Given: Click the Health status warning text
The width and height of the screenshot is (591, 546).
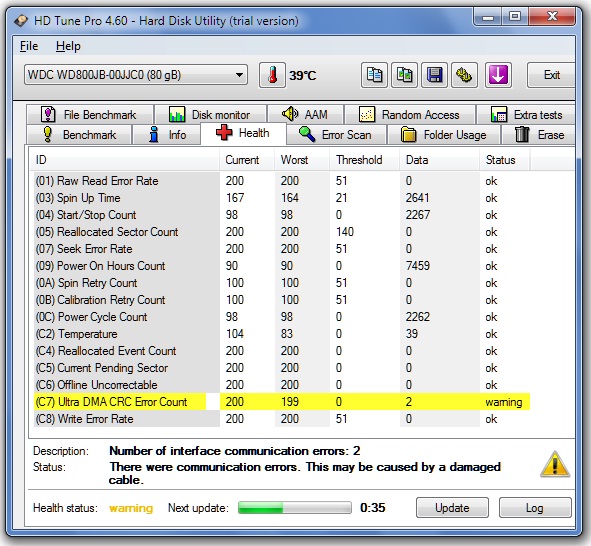Looking at the screenshot, I should pos(131,508).
